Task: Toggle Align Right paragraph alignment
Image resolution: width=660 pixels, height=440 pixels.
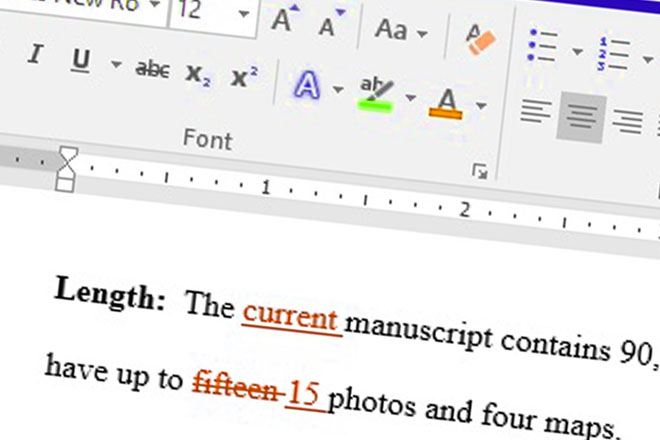Action: coord(627,122)
